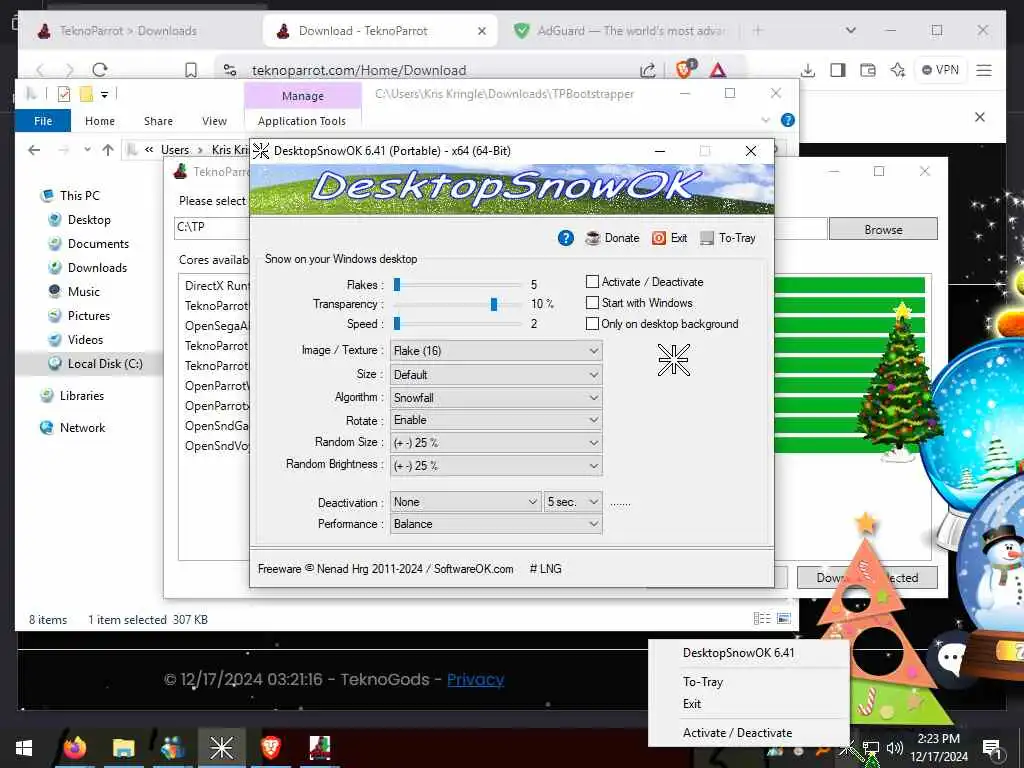The width and height of the screenshot is (1024, 768).
Task: Click the Donate coffee cup icon
Action: 592,238
